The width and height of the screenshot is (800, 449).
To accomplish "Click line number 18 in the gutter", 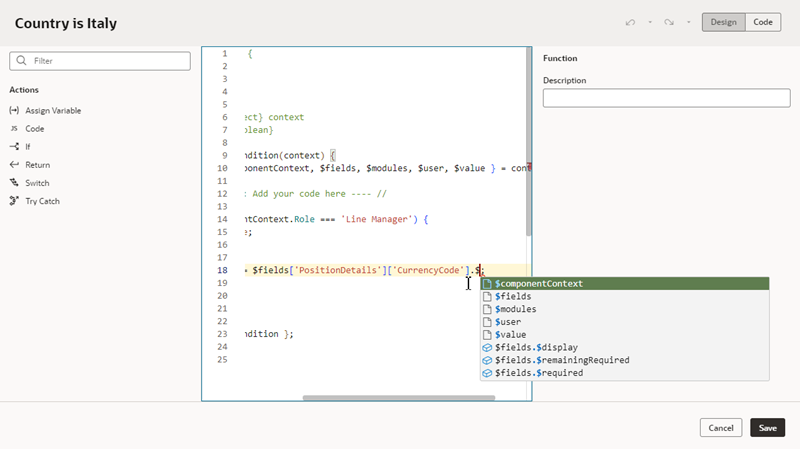I will (x=222, y=270).
